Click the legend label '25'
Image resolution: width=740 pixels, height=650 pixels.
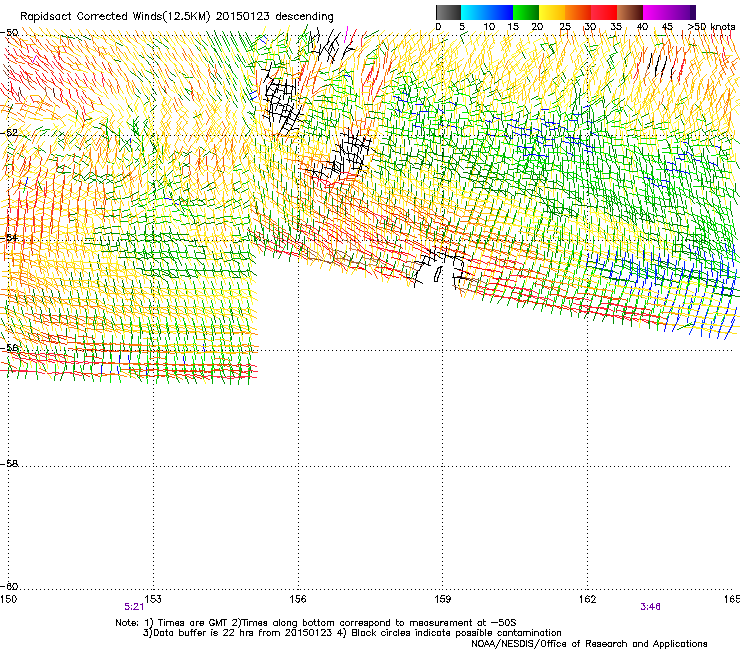pos(564,27)
